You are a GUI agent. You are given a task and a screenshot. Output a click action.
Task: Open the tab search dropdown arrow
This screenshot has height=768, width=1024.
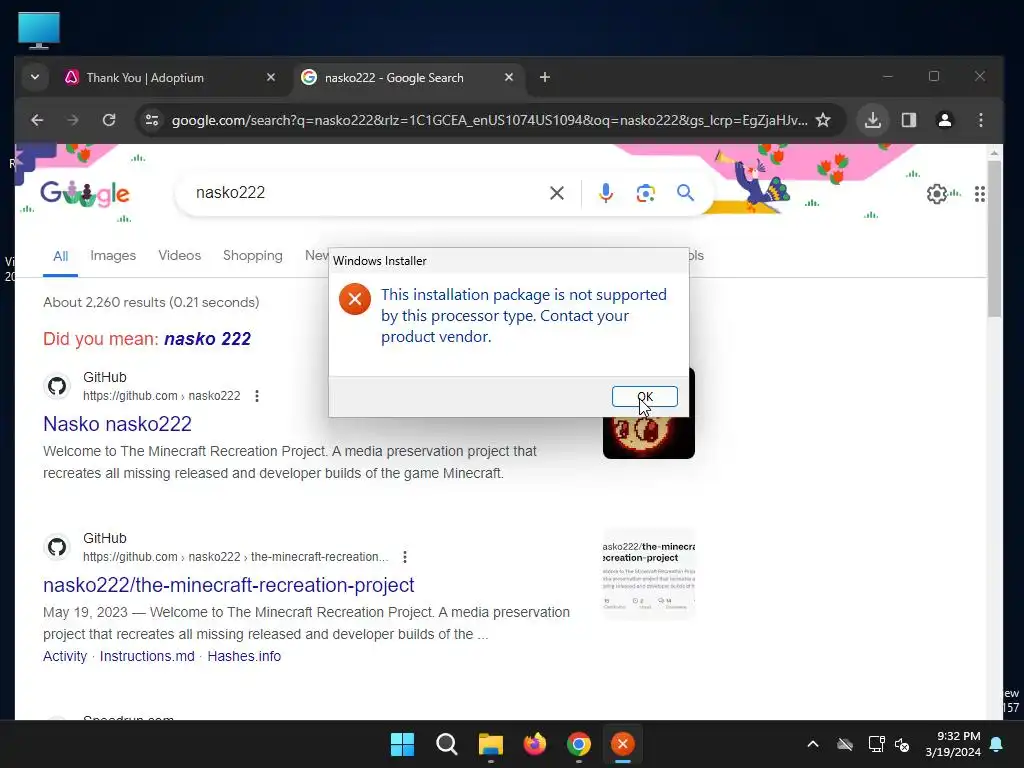(35, 77)
